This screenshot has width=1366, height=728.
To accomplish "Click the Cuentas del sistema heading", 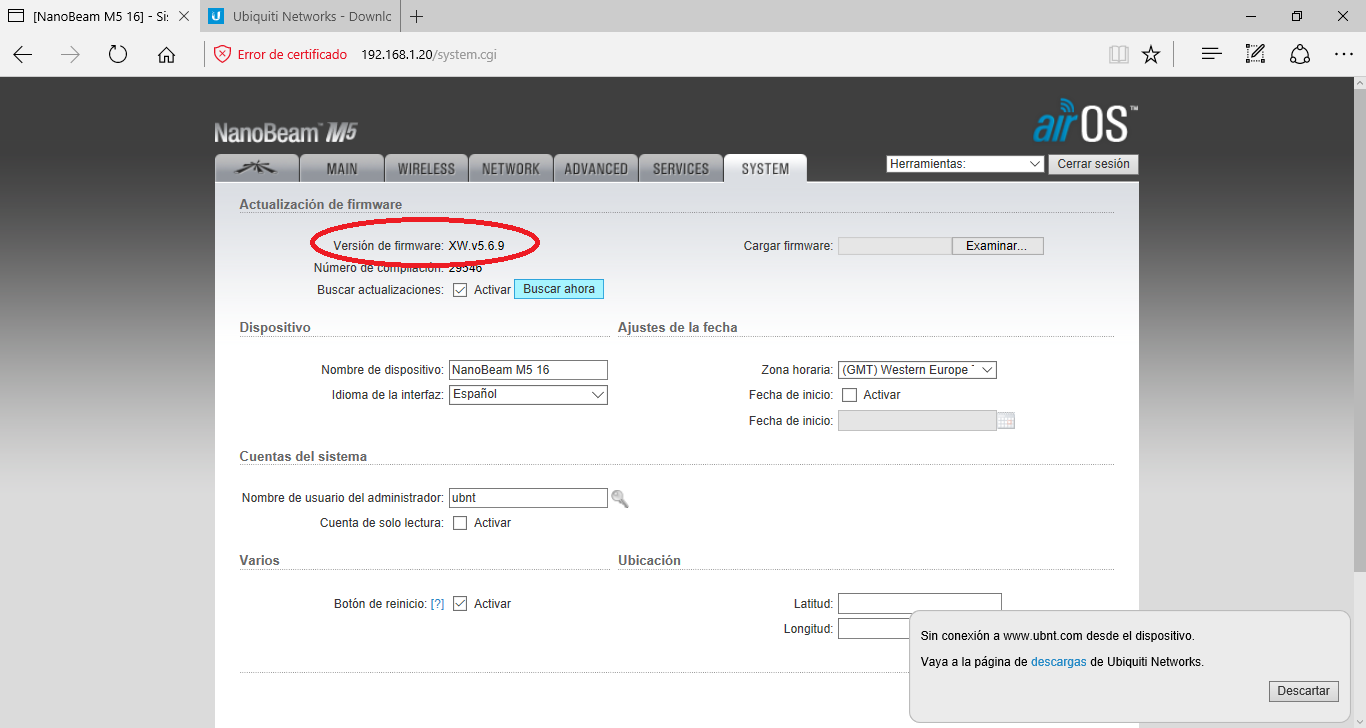I will click(303, 456).
